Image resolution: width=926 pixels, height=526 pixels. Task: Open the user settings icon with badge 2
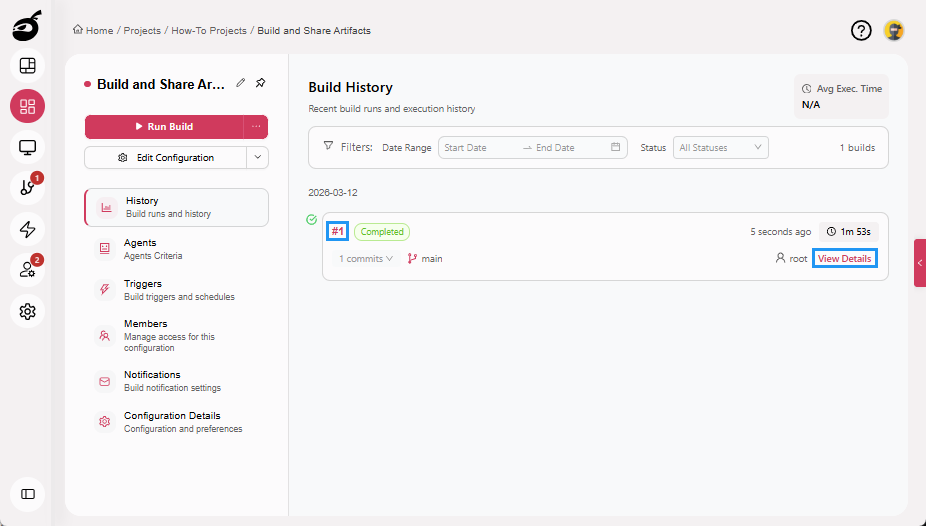pos(27,270)
